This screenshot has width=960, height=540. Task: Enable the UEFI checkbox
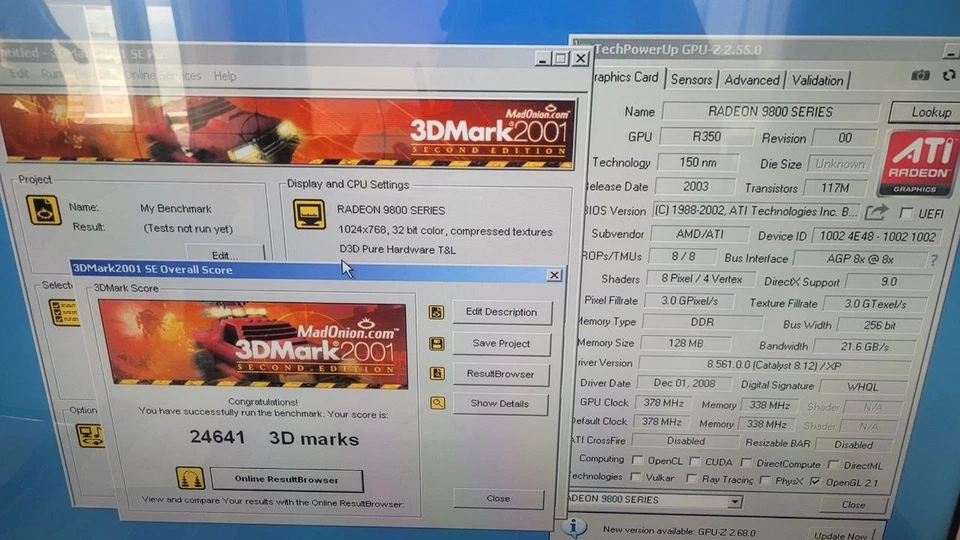(x=906, y=213)
